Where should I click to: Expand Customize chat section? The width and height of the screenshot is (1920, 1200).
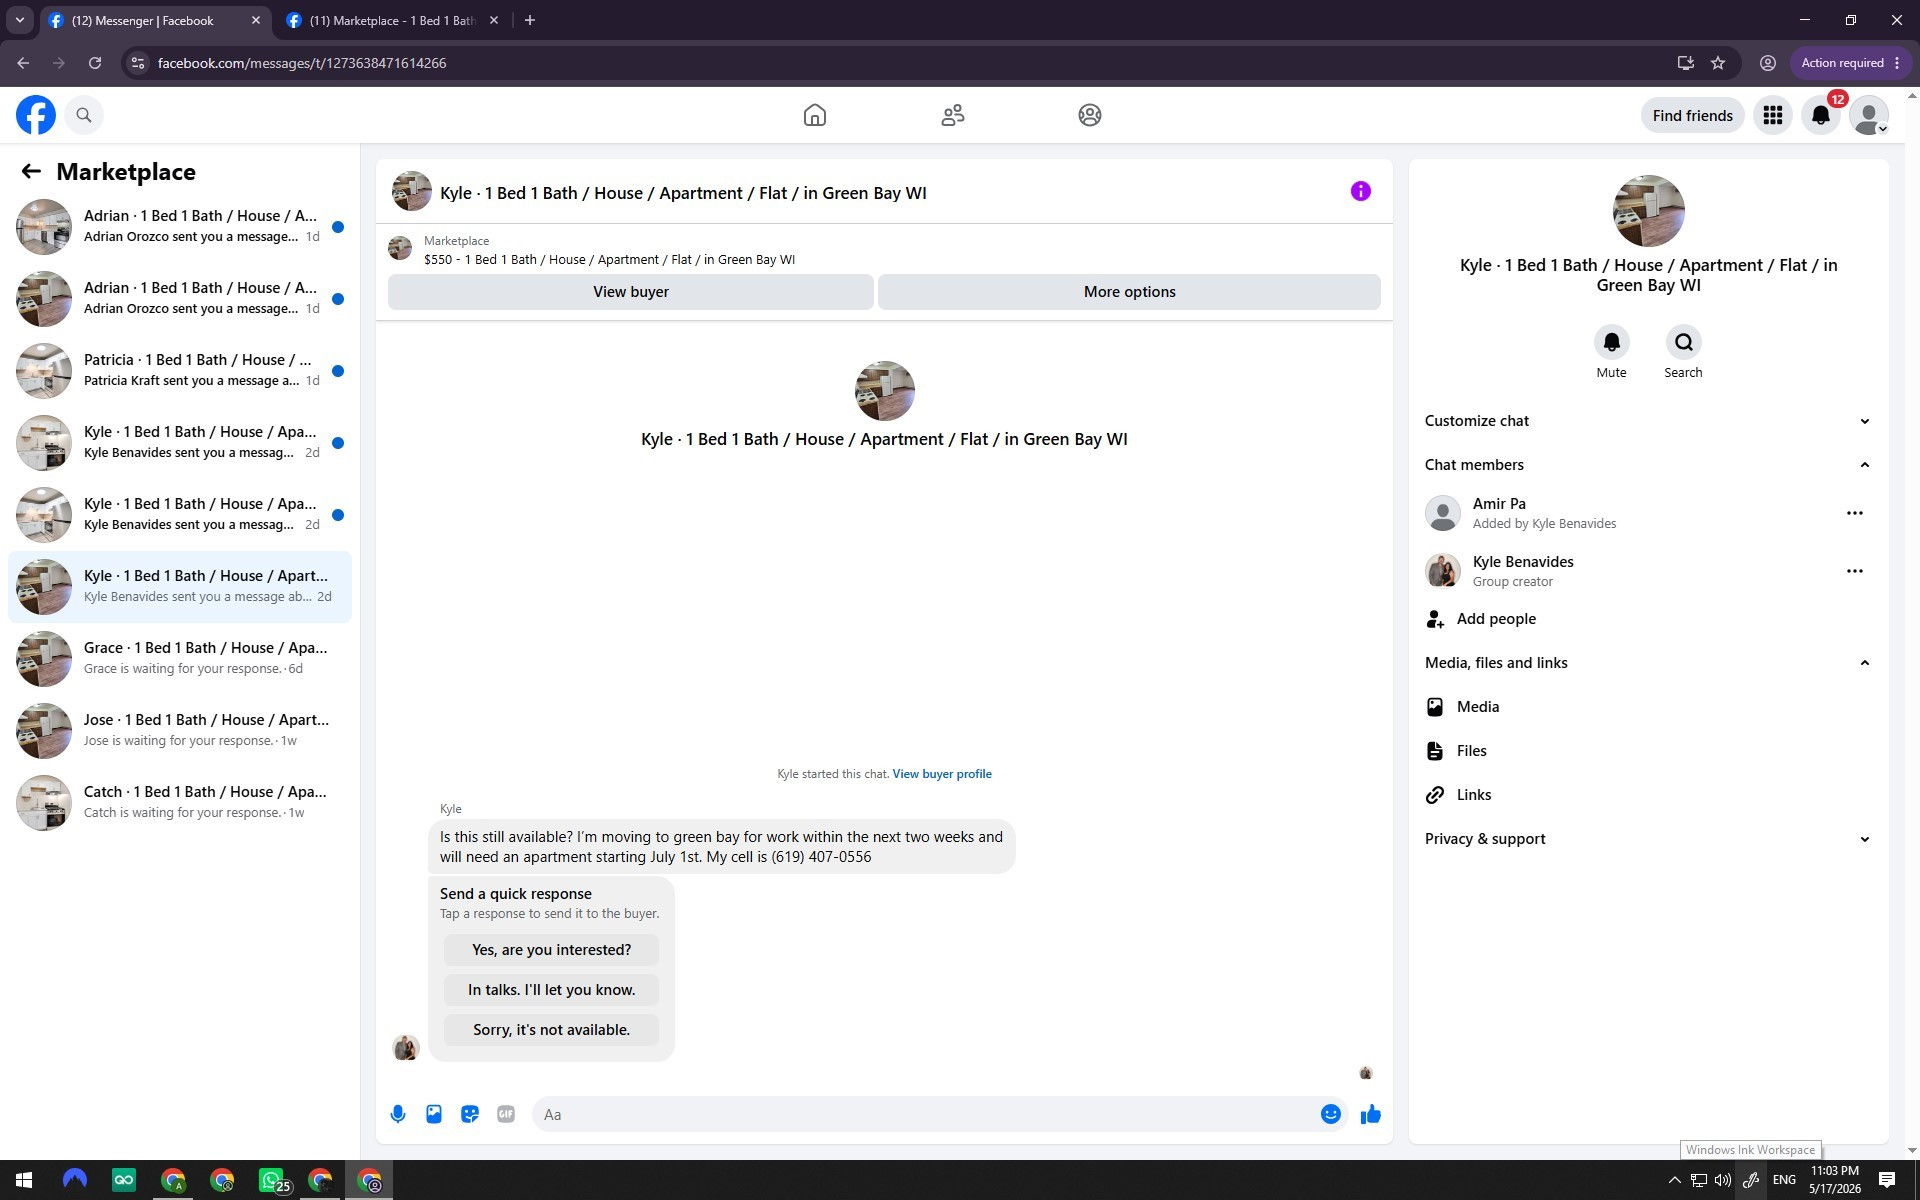tap(1648, 421)
